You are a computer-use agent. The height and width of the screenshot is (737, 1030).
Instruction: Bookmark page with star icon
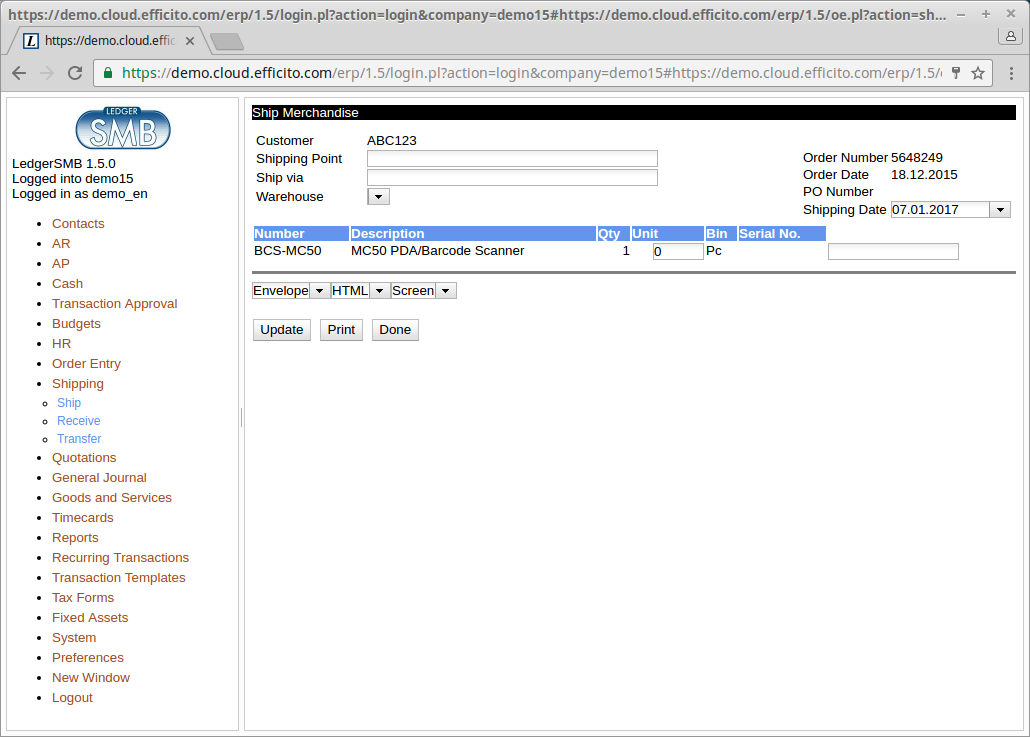click(x=978, y=73)
